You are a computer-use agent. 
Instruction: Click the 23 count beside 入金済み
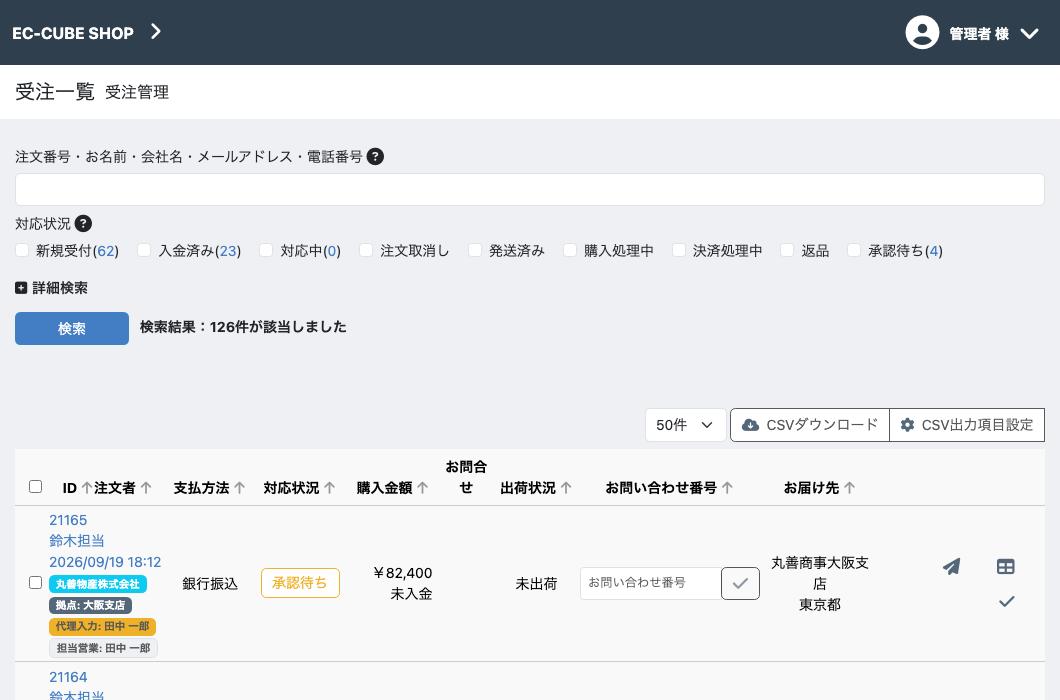pos(228,251)
